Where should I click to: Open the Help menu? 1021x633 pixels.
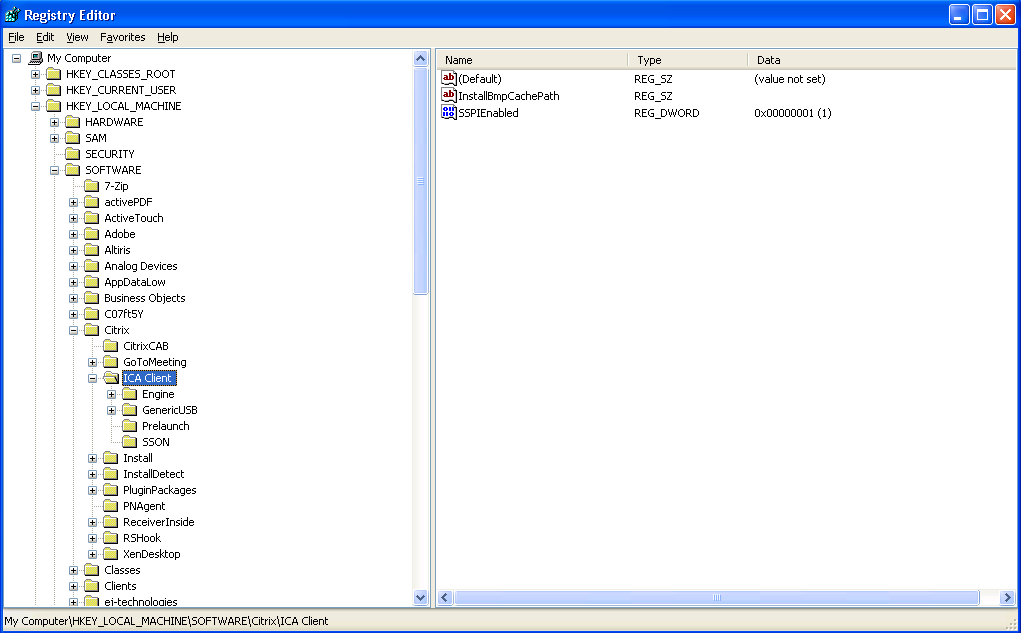(167, 37)
